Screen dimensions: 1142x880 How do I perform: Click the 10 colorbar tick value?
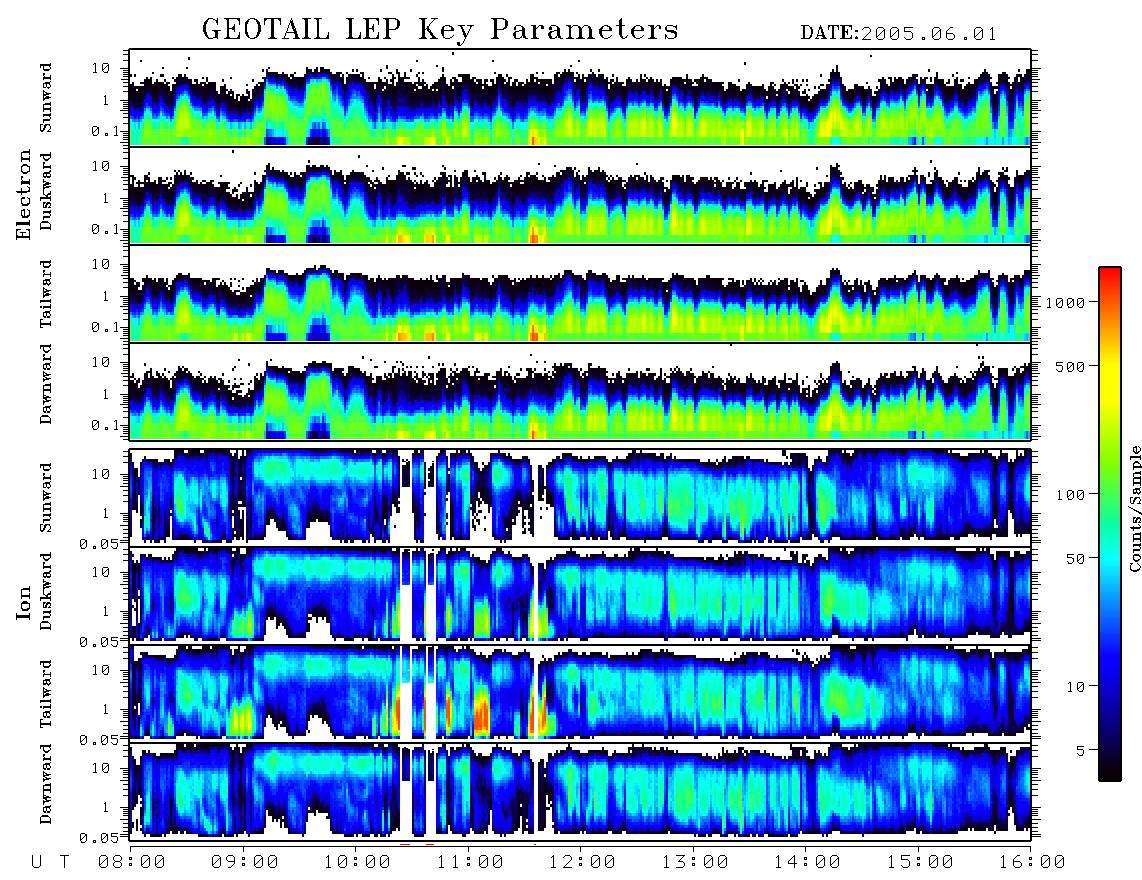[1075, 686]
